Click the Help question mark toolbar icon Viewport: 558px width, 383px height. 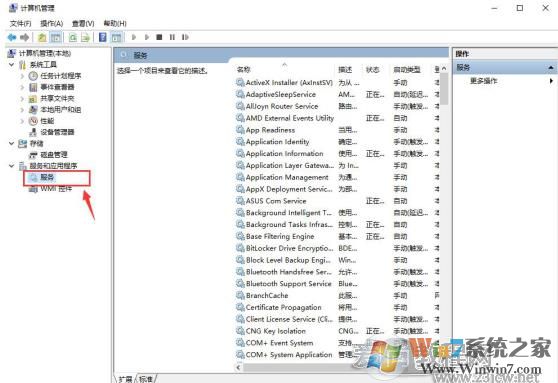(x=102, y=37)
